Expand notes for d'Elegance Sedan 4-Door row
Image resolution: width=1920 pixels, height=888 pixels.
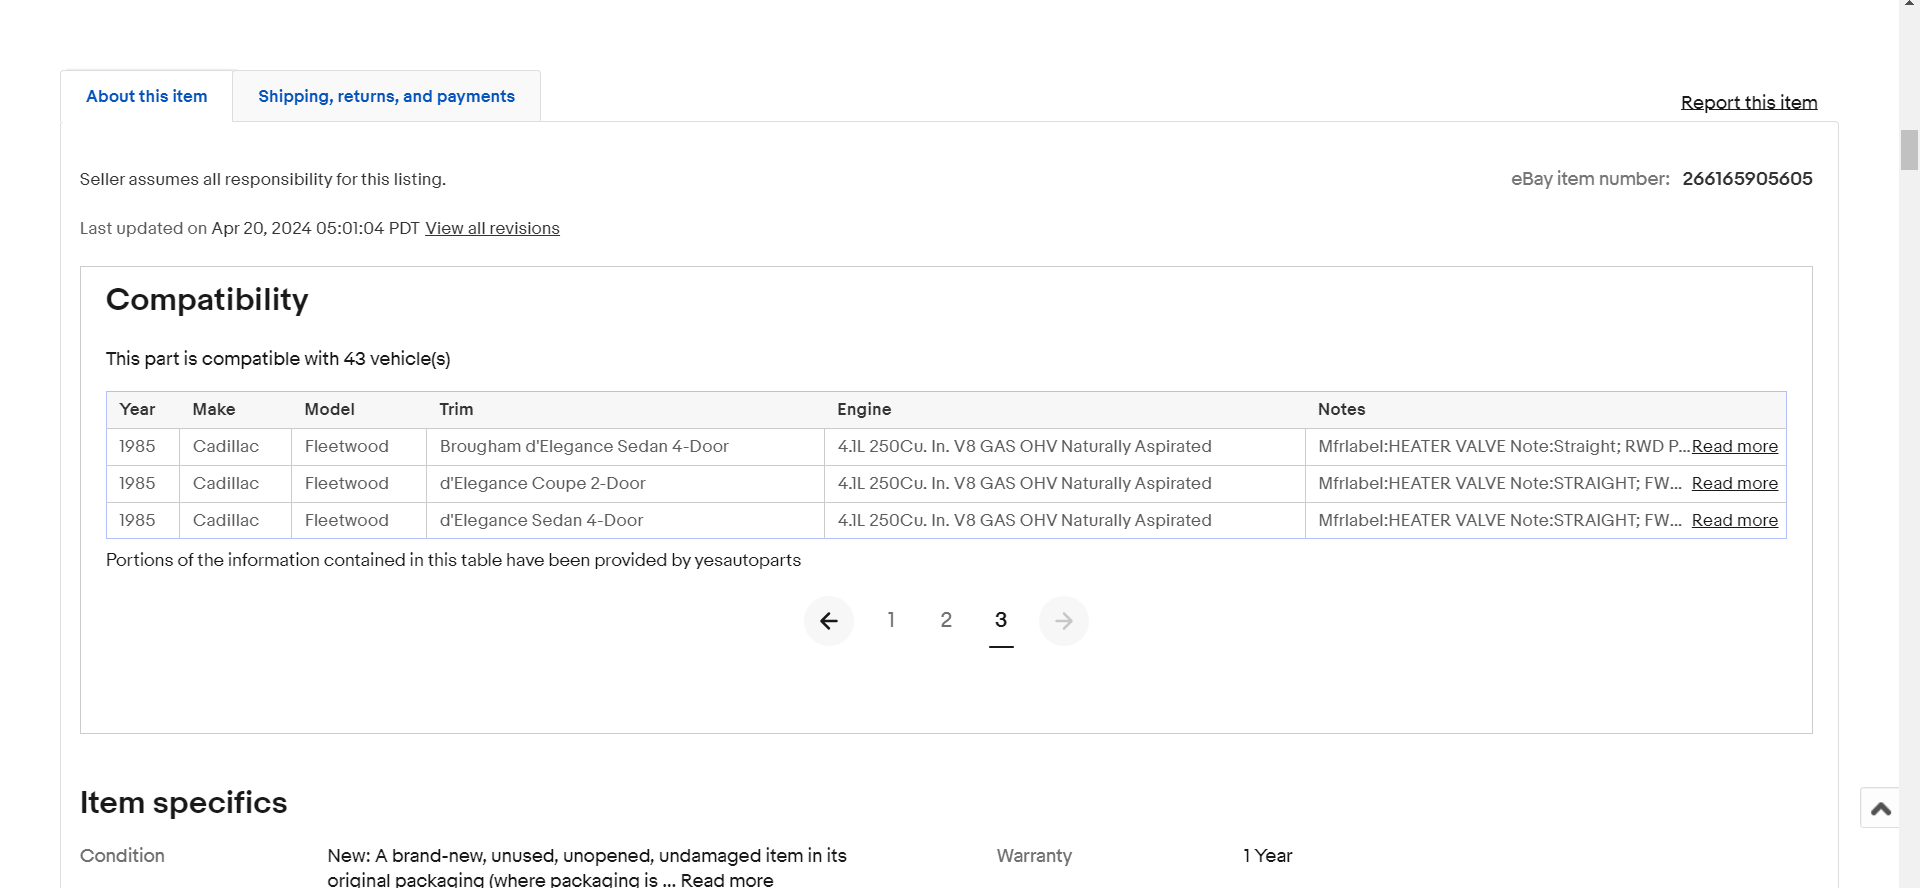(1734, 520)
